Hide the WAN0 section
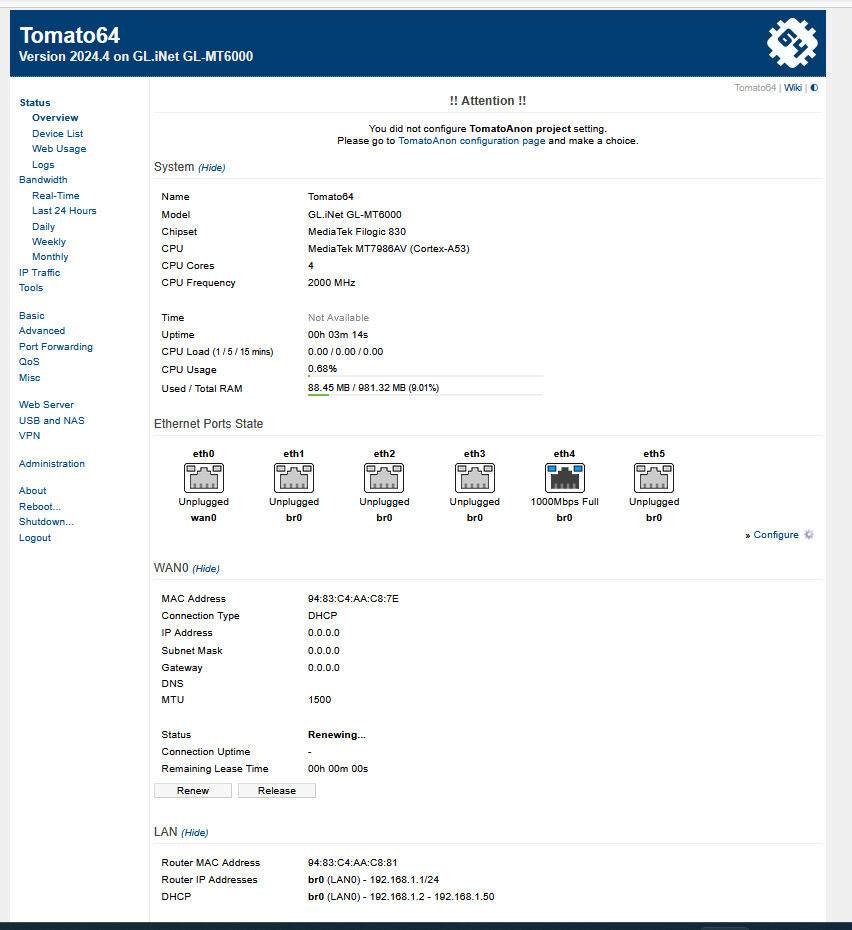852x930 pixels. [x=206, y=569]
